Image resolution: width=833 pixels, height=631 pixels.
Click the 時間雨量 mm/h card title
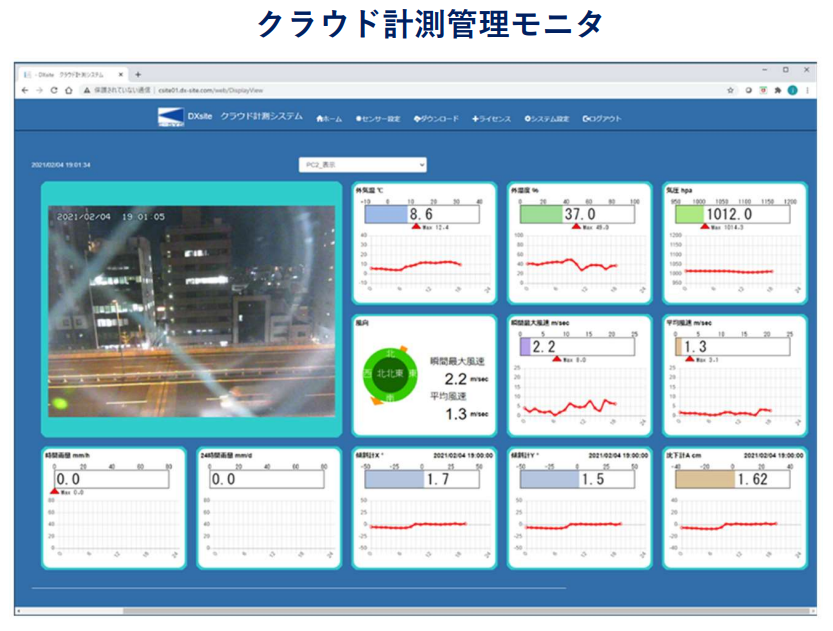pyautogui.click(x=67, y=455)
